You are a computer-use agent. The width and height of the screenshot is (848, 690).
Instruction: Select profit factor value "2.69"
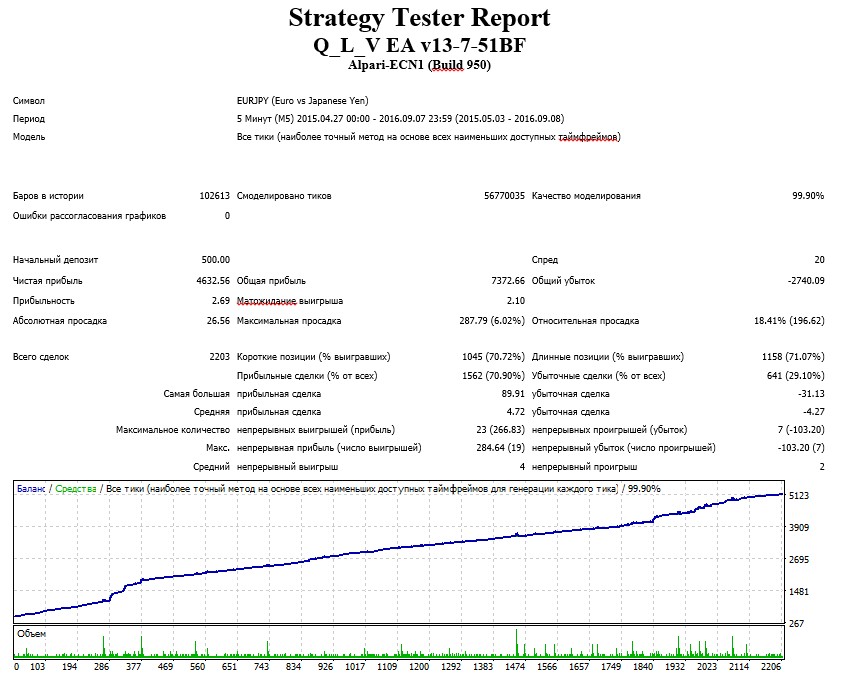[x=221, y=301]
